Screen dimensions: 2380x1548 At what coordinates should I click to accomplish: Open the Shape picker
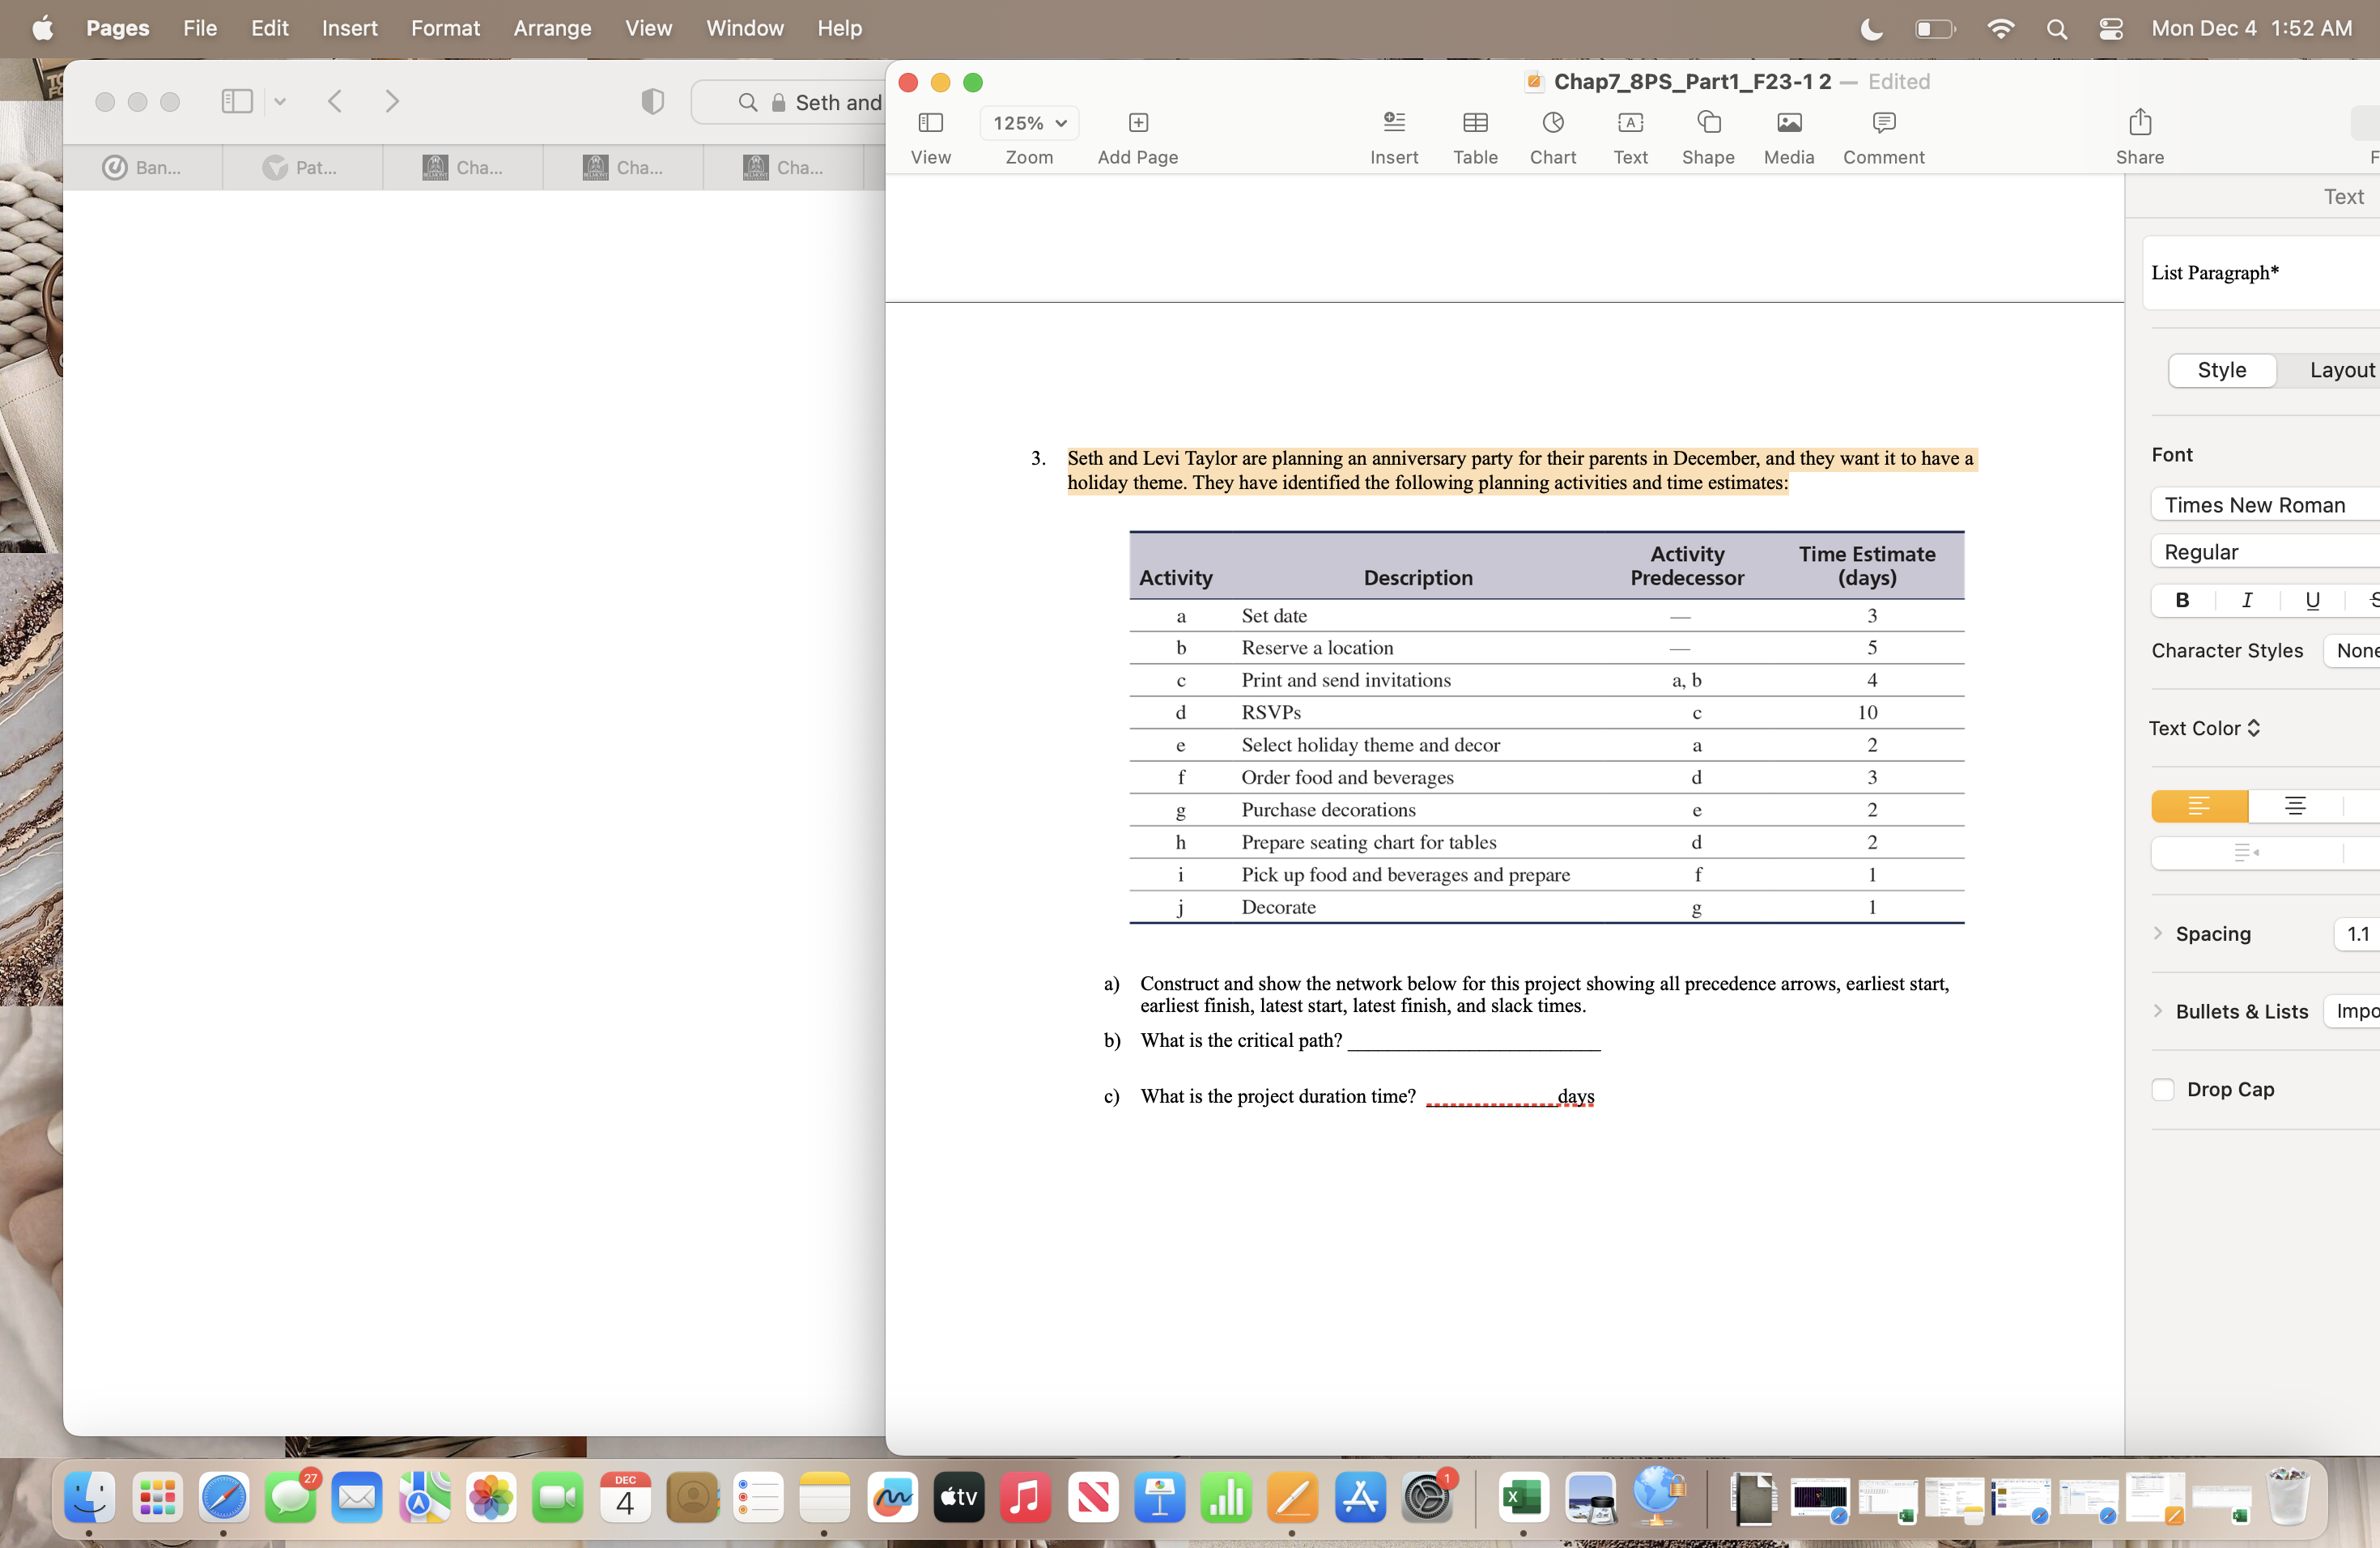[x=1707, y=123]
